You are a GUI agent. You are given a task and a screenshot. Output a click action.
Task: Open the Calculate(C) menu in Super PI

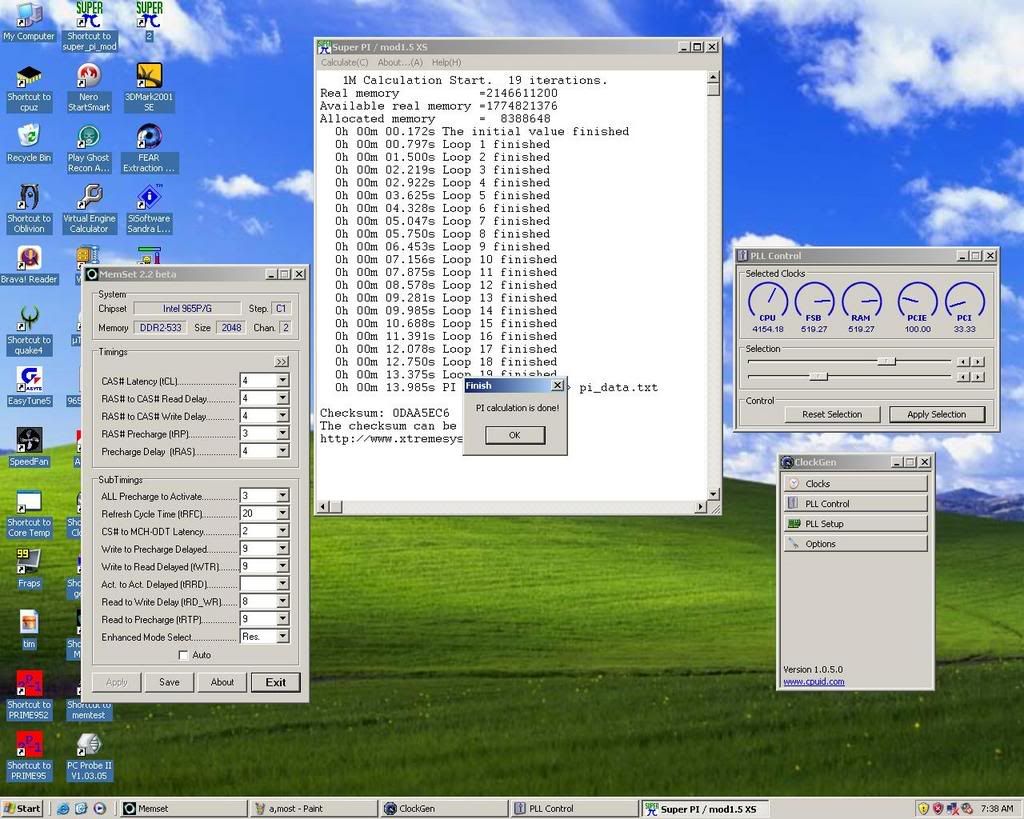tap(344, 62)
